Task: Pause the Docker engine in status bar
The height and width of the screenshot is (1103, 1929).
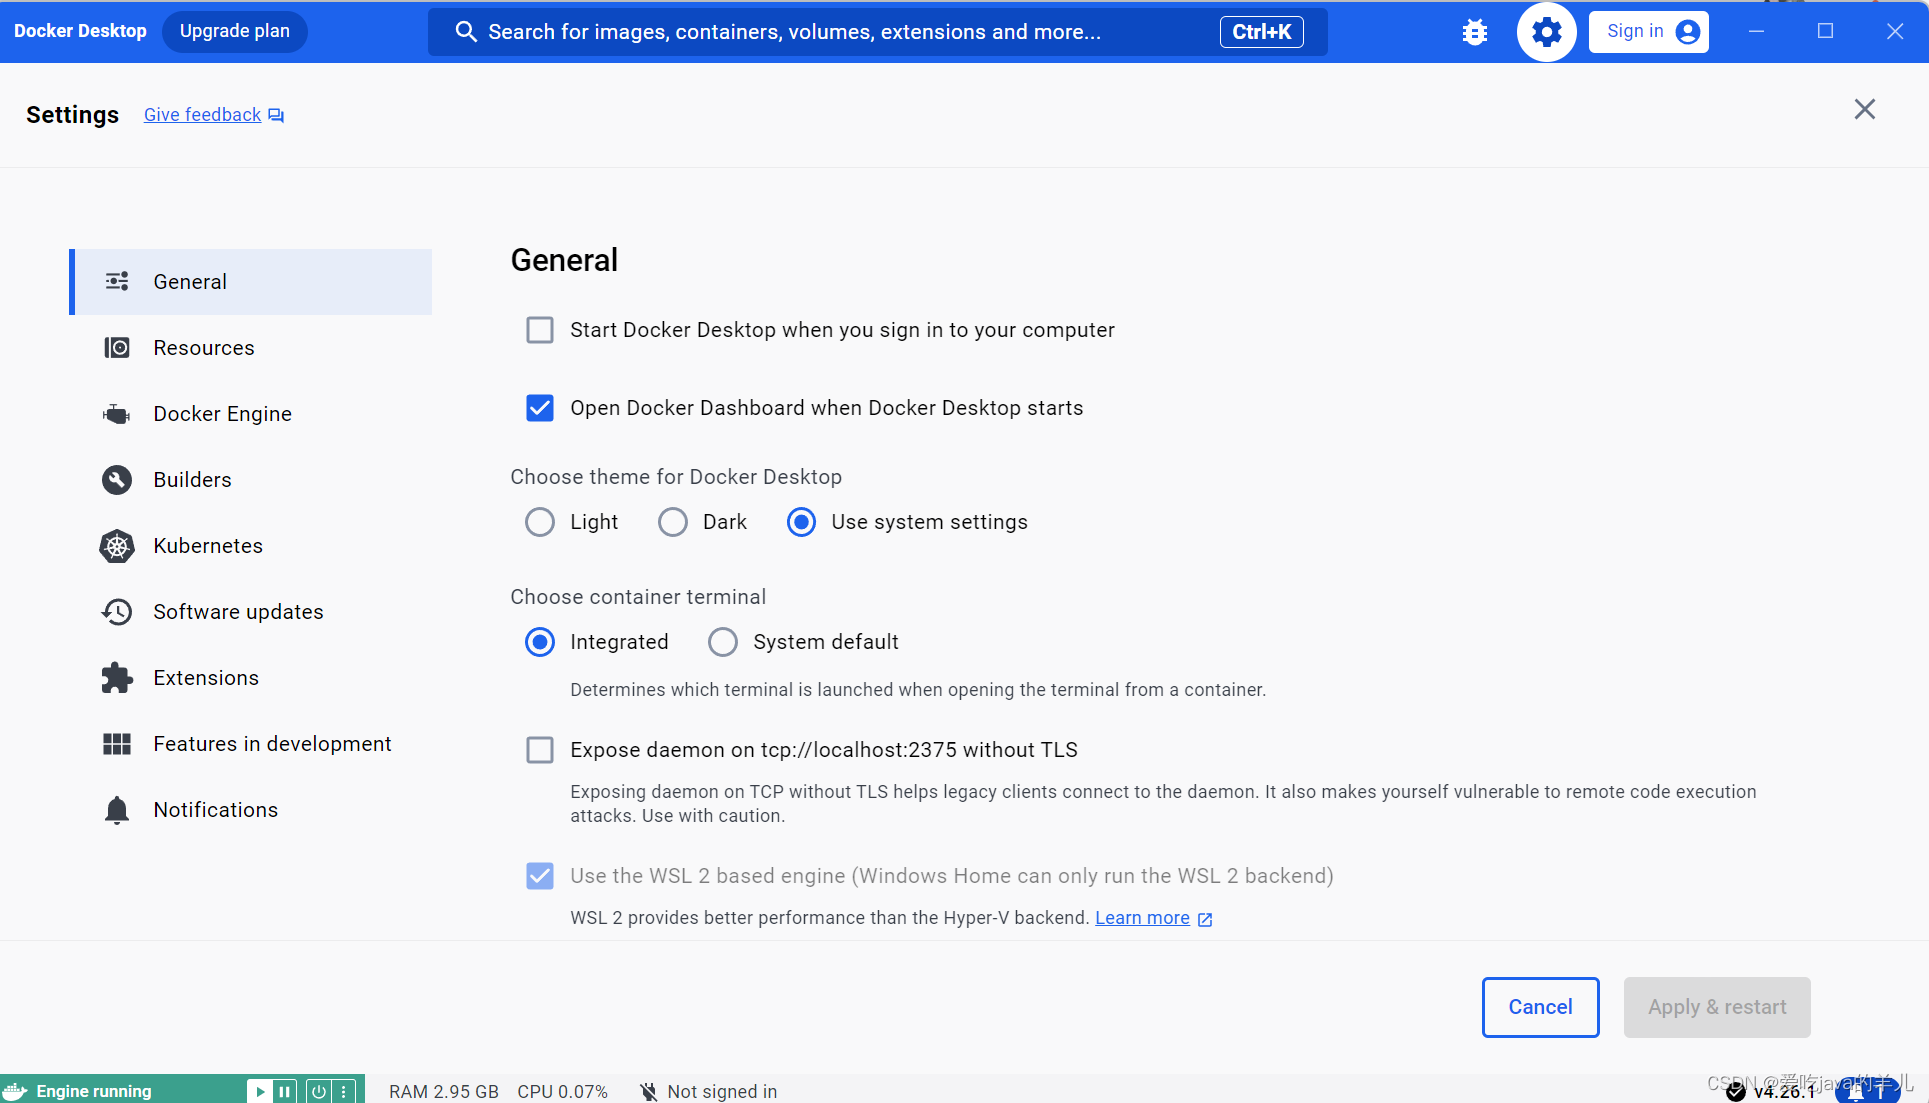Action: 284,1090
